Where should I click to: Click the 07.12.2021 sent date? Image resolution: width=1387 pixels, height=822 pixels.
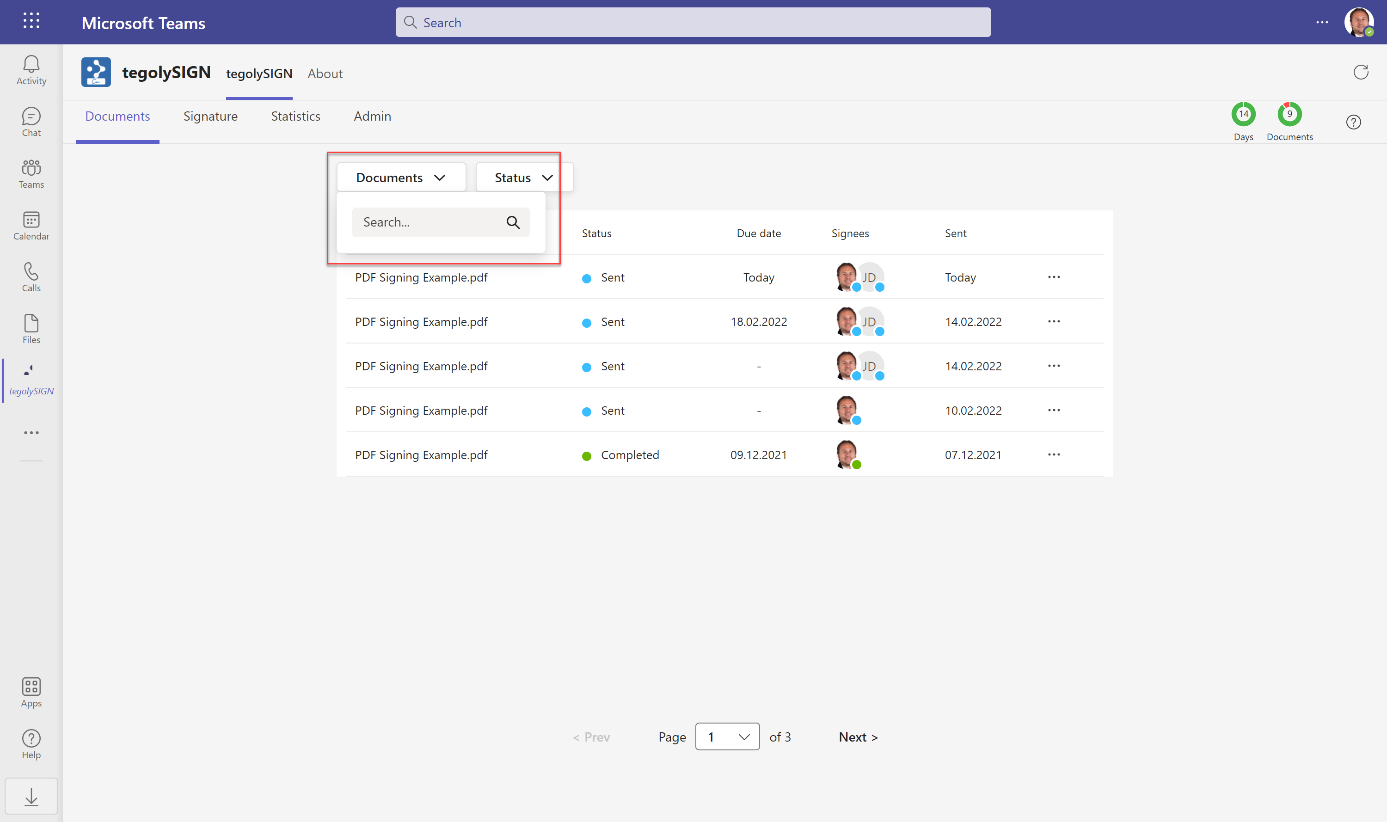tap(973, 455)
